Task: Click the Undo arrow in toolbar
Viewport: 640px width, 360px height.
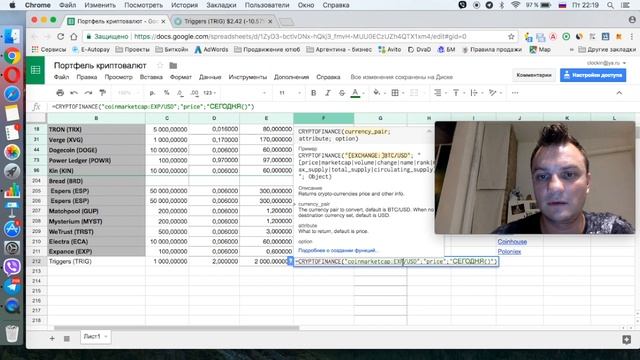Action: point(74,93)
